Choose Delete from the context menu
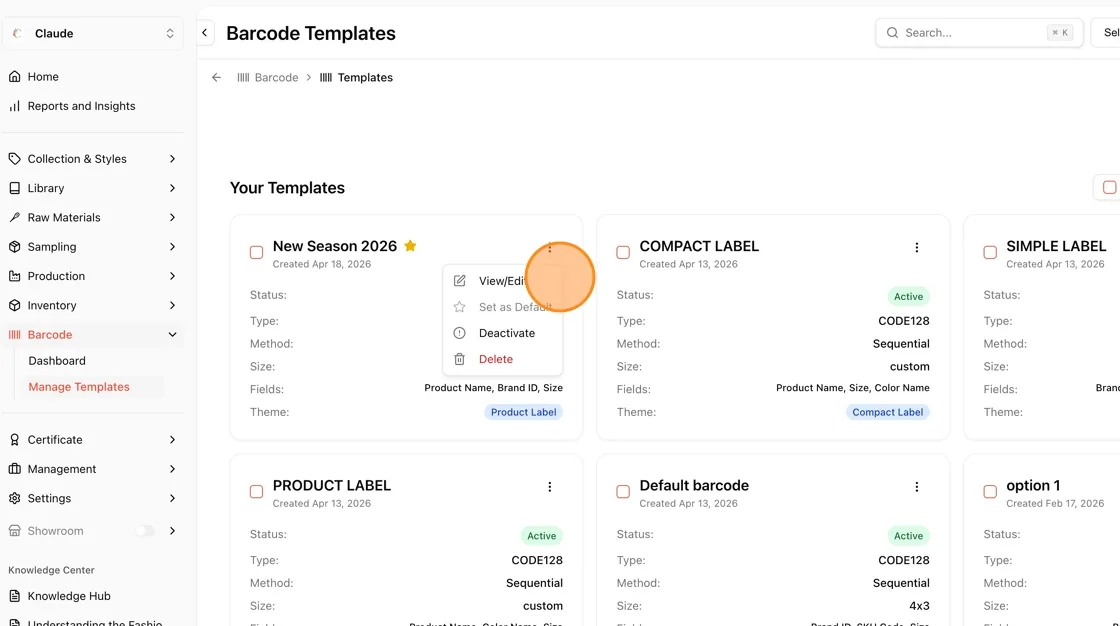1120x626 pixels. [x=503, y=359]
